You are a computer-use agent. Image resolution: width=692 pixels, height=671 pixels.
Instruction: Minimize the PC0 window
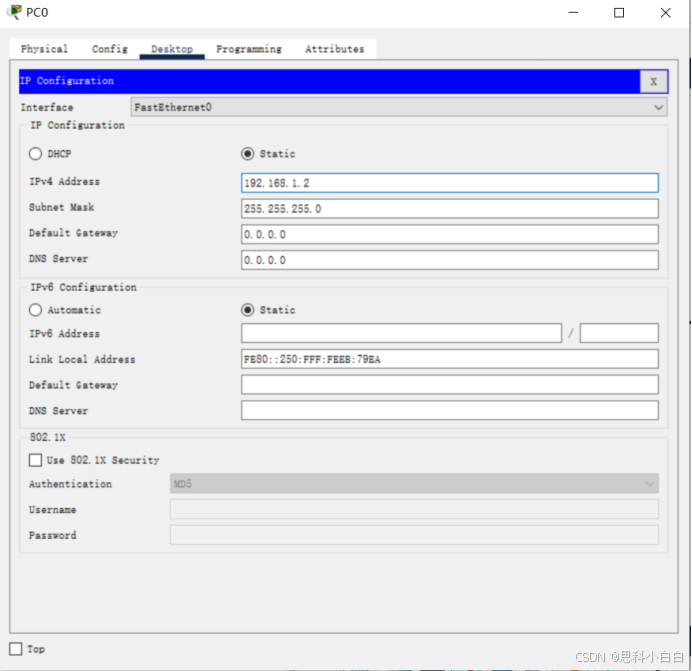573,12
